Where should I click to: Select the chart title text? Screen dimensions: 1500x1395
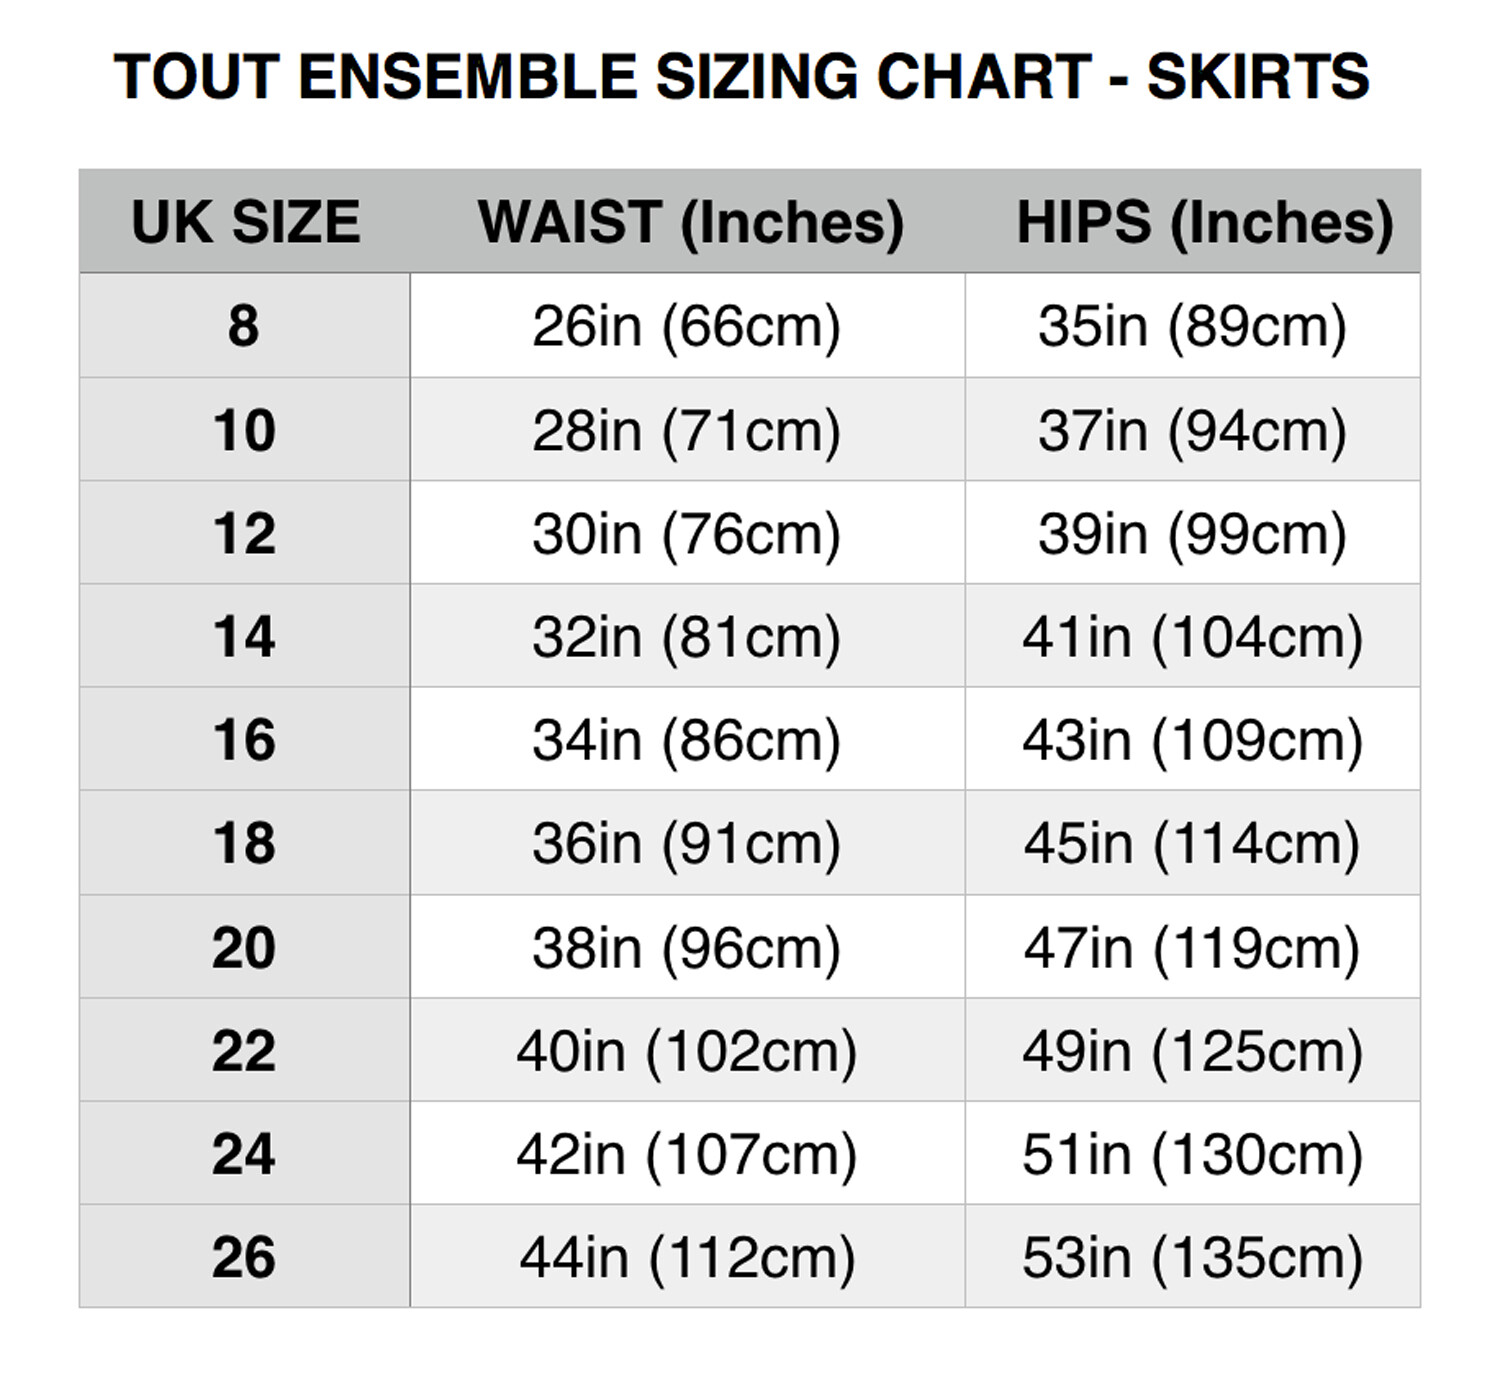pyautogui.click(x=742, y=76)
